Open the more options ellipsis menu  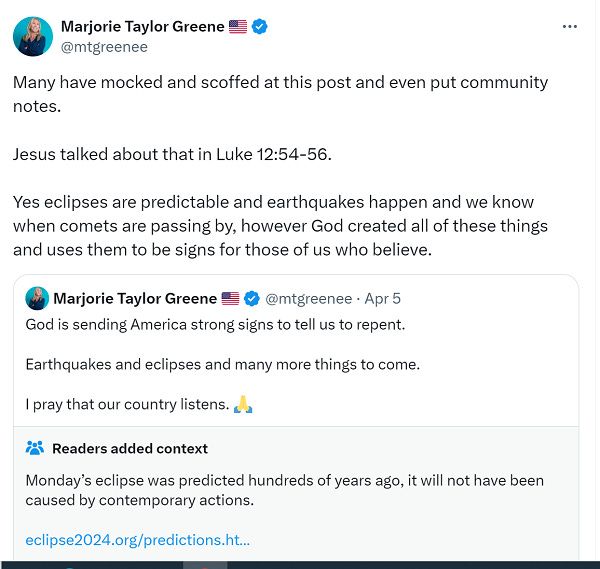pyautogui.click(x=570, y=26)
